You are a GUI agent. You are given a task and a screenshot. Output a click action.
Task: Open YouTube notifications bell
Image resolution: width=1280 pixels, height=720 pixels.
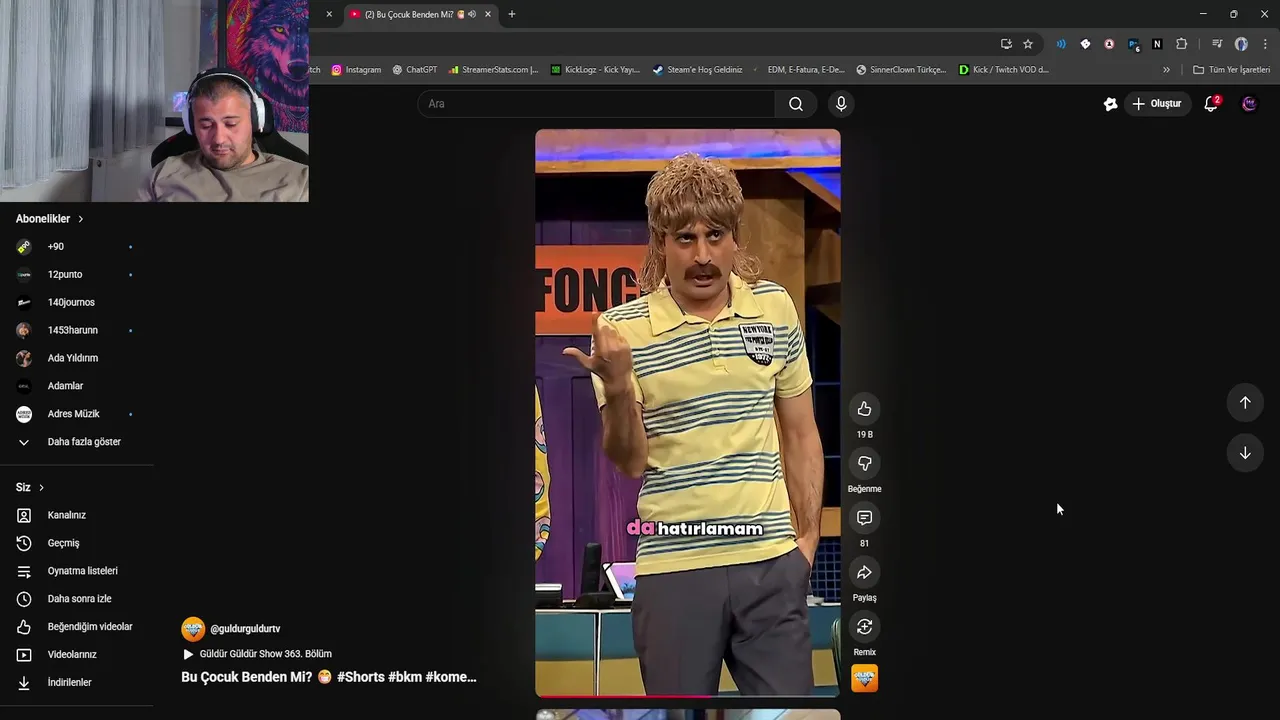pyautogui.click(x=1211, y=104)
